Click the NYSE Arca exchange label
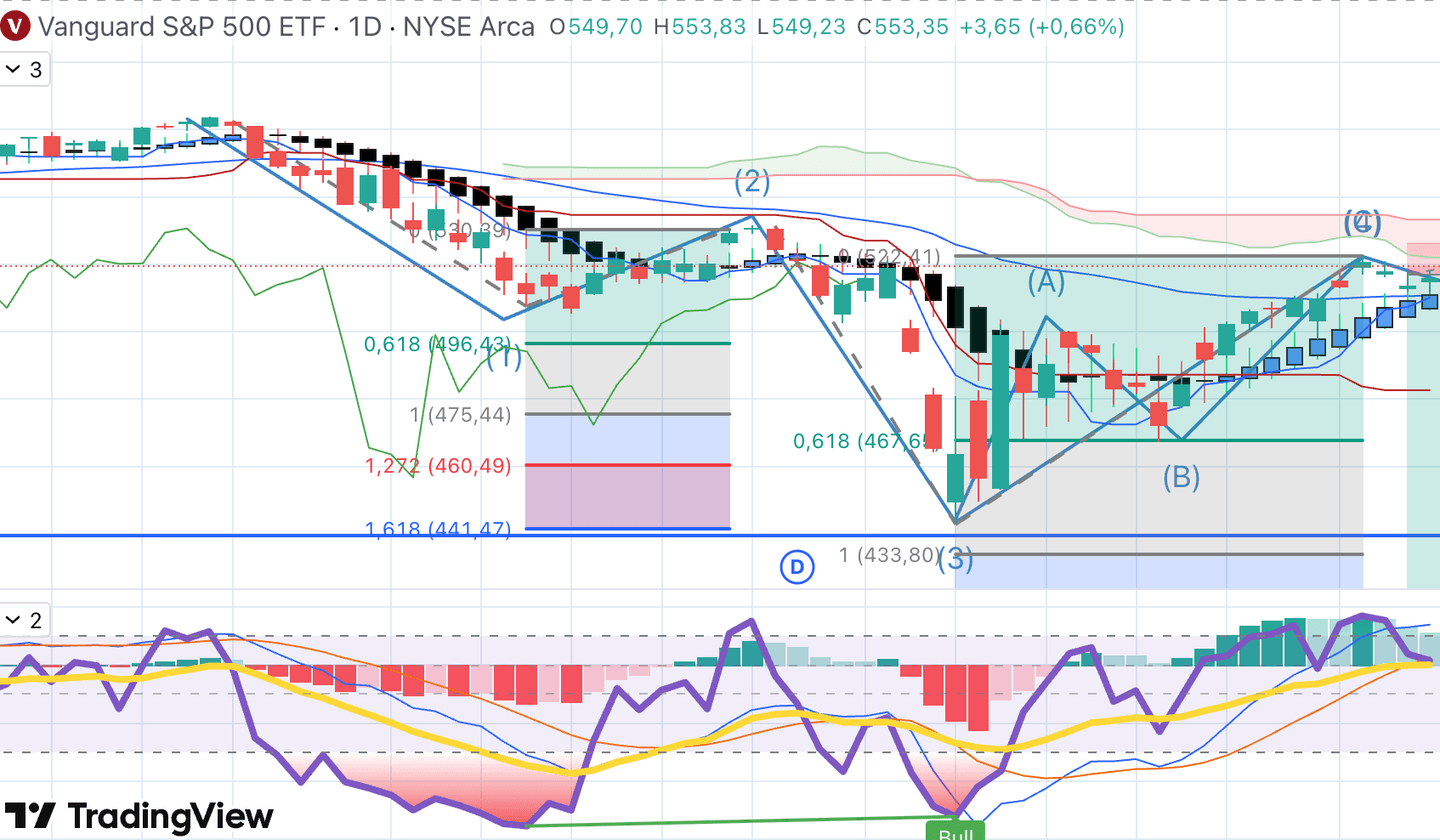Screen dimensions: 1440x840 (468, 27)
